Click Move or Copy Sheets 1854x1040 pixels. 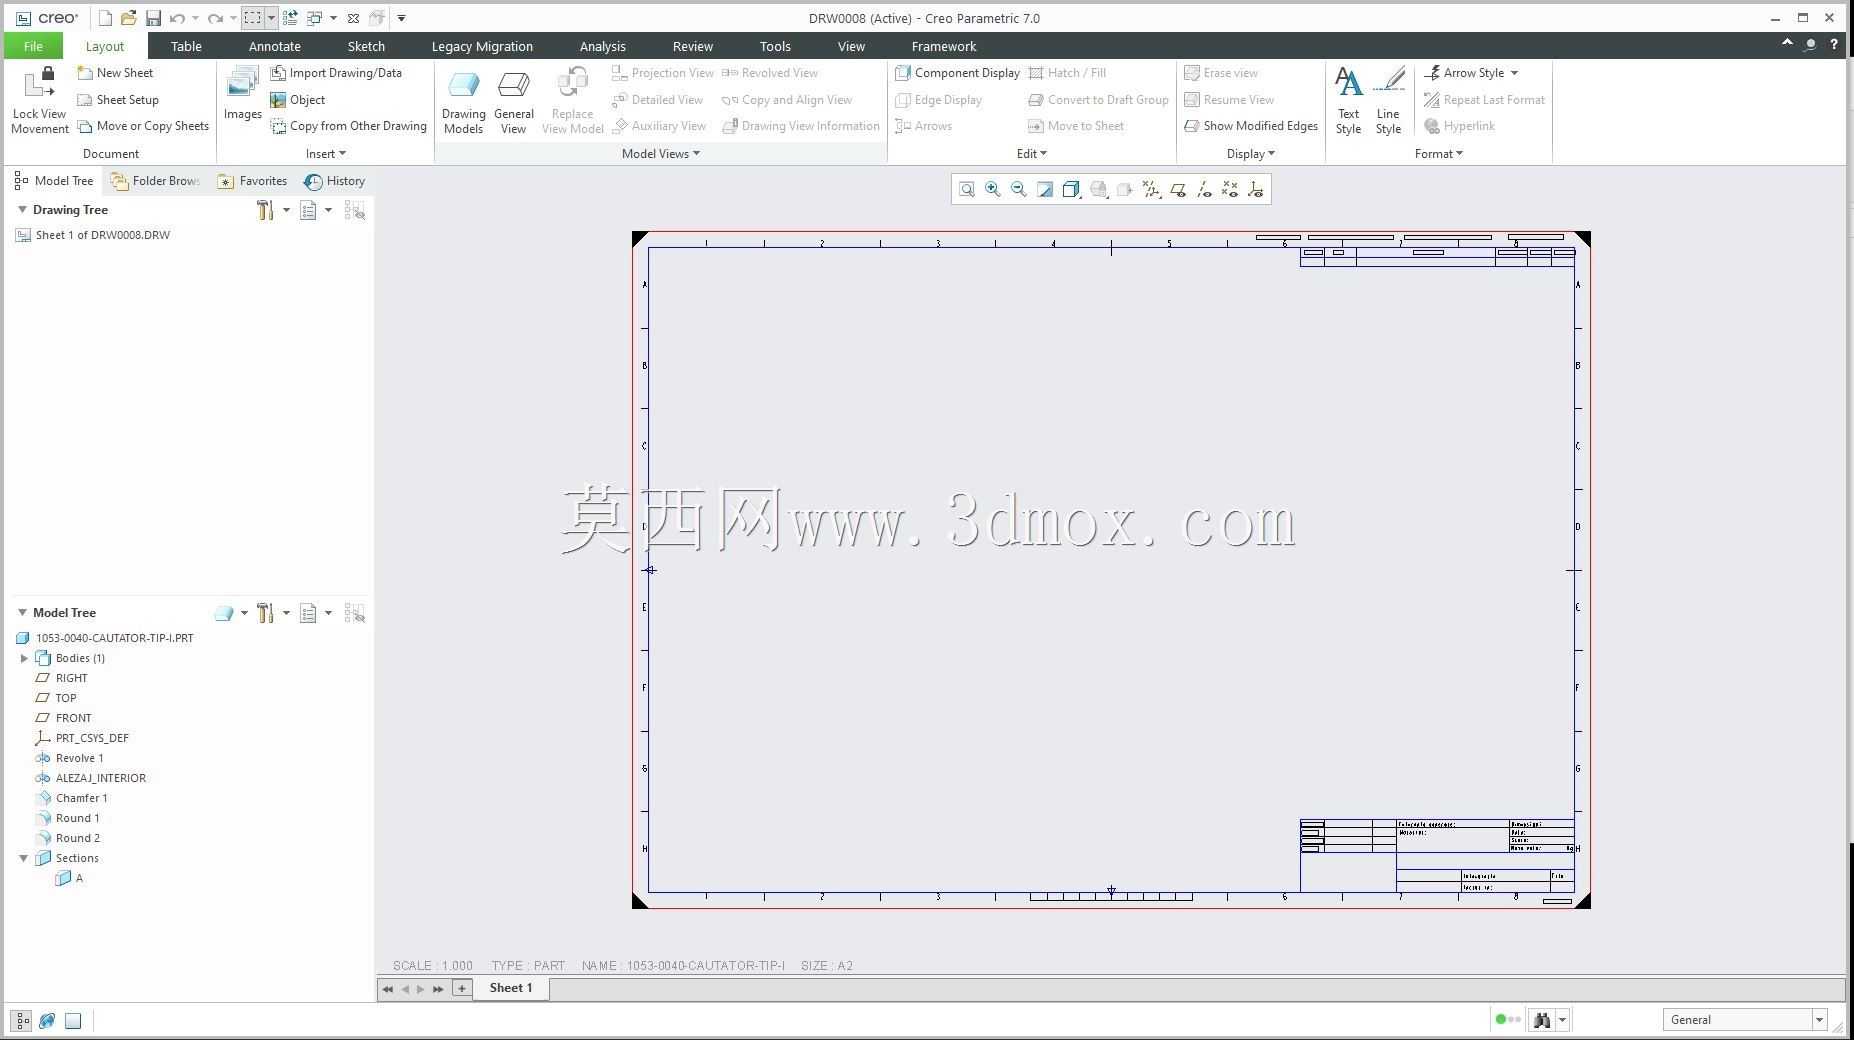tap(143, 126)
